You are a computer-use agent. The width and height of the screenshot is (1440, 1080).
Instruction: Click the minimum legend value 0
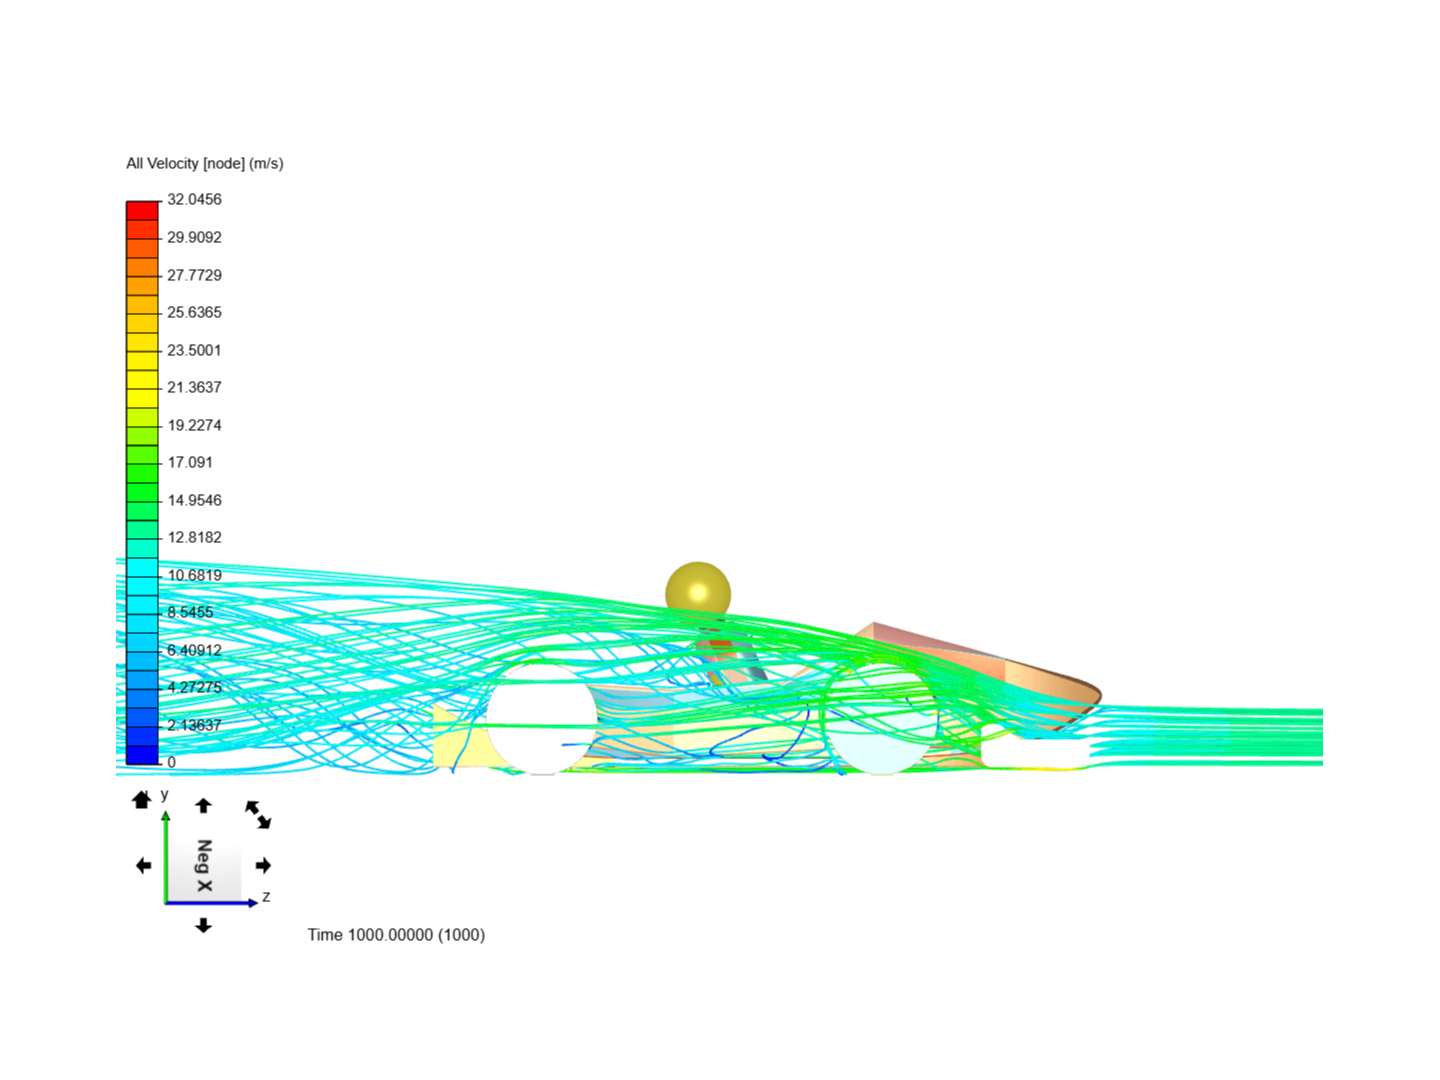[171, 762]
